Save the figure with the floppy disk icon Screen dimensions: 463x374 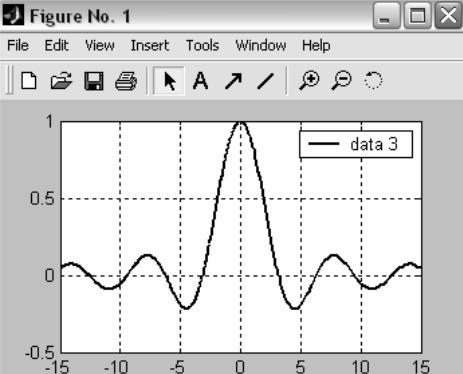94,81
